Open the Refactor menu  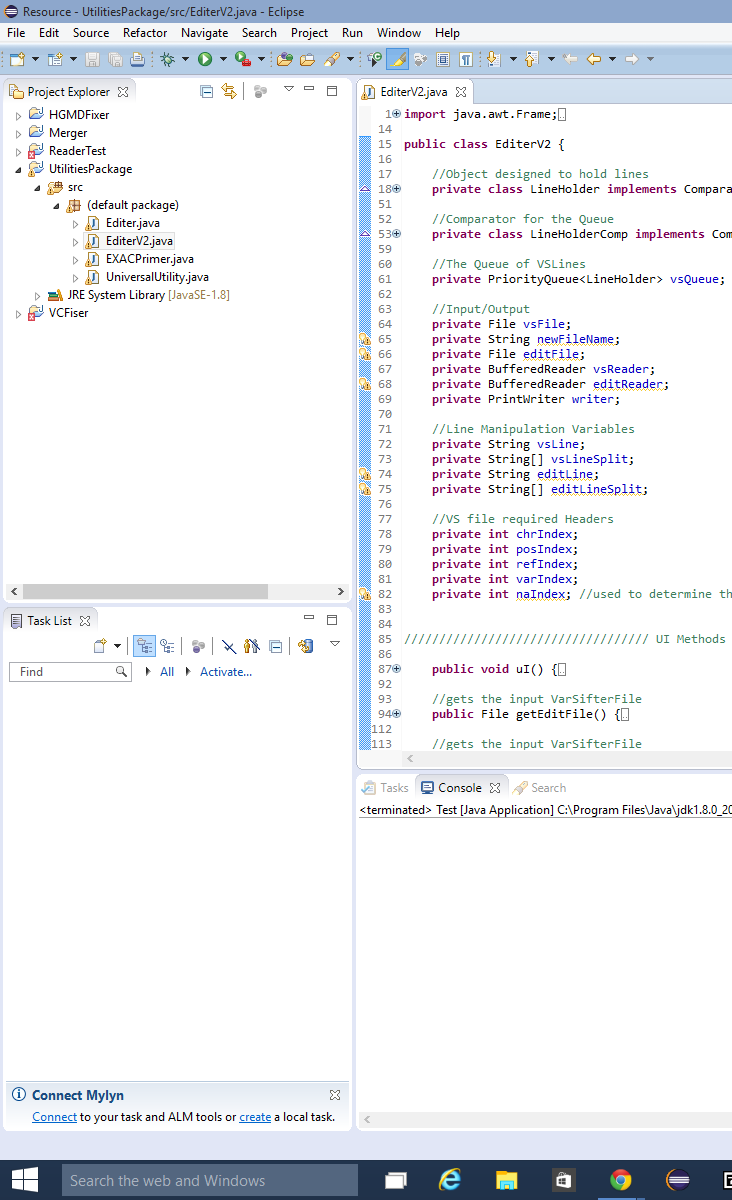(x=145, y=33)
